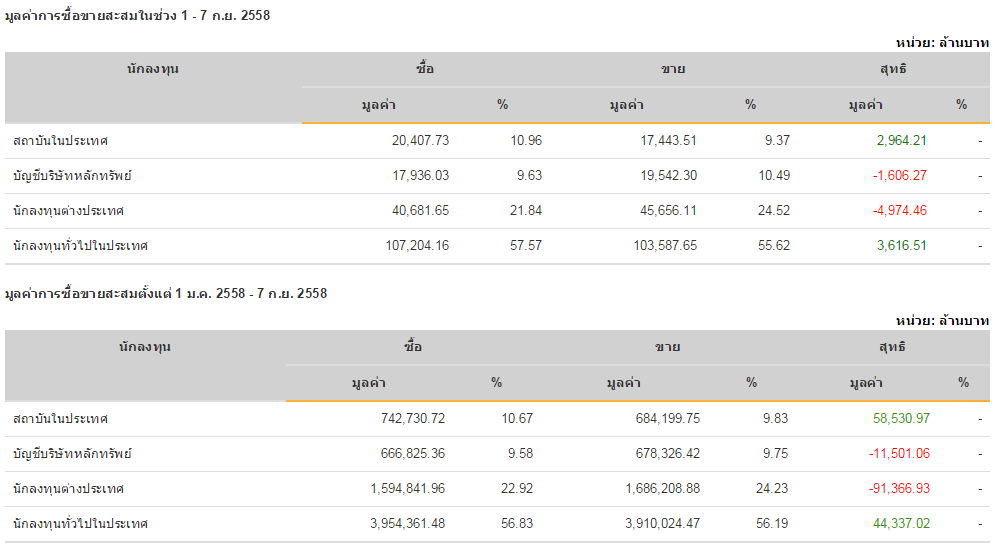The width and height of the screenshot is (1008, 552).
Task: Select the -1,606.27 net value in red
Action: [899, 175]
